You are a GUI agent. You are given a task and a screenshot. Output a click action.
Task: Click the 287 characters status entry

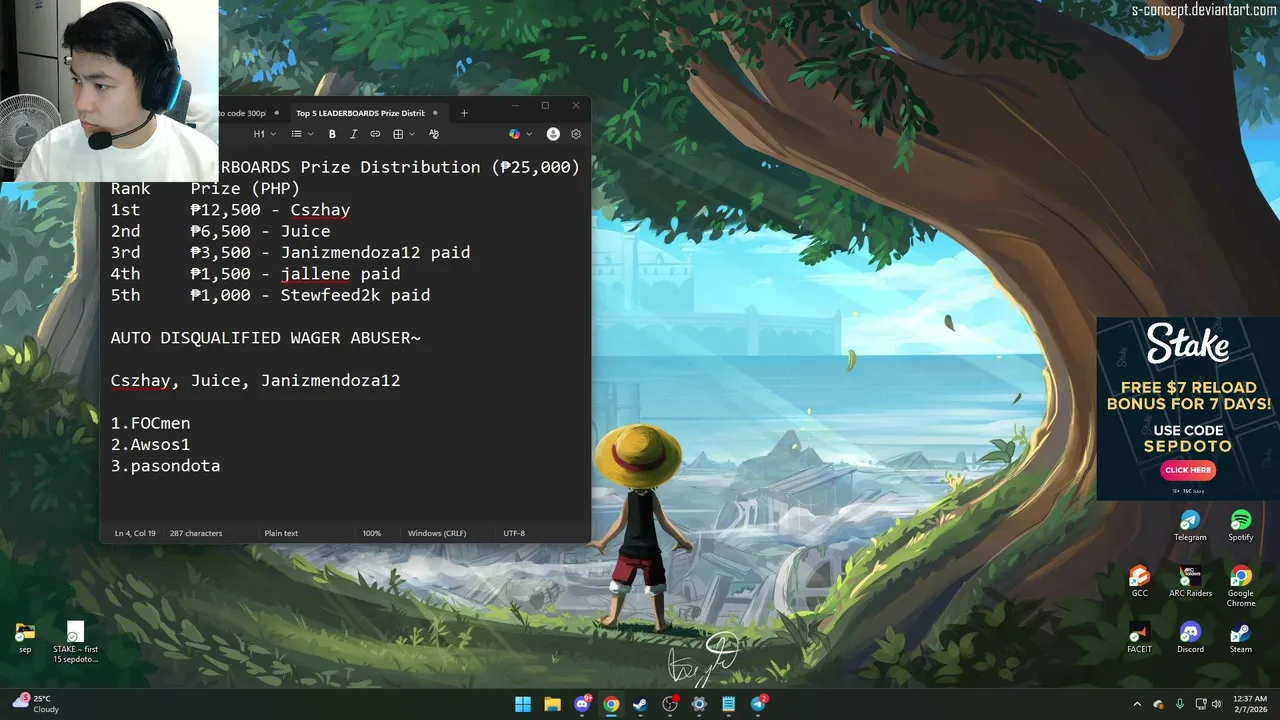(196, 533)
